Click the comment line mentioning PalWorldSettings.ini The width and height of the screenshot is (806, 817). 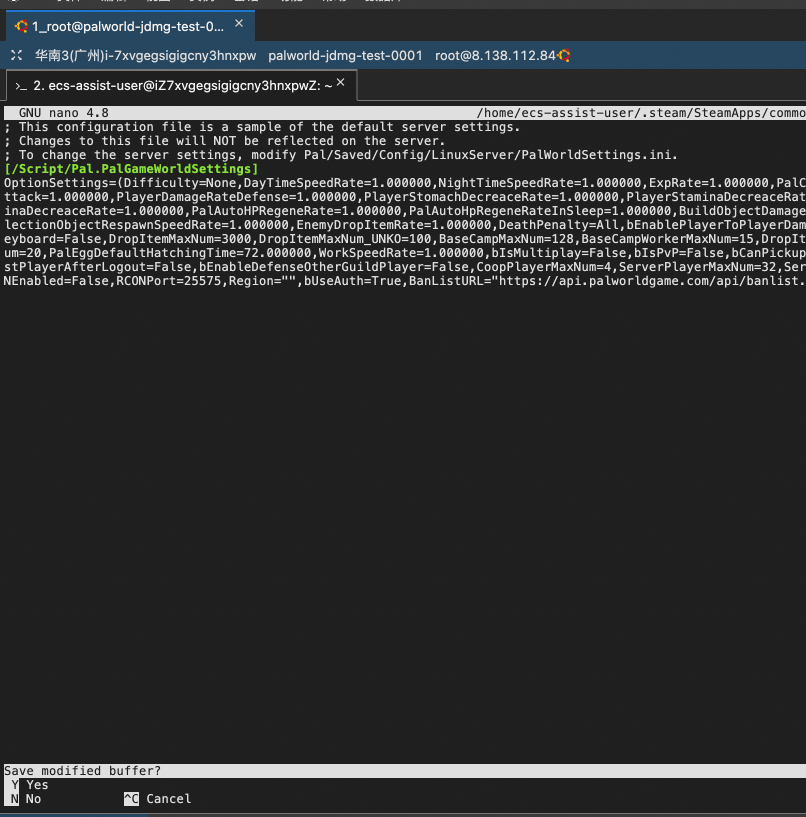[x=341, y=155]
